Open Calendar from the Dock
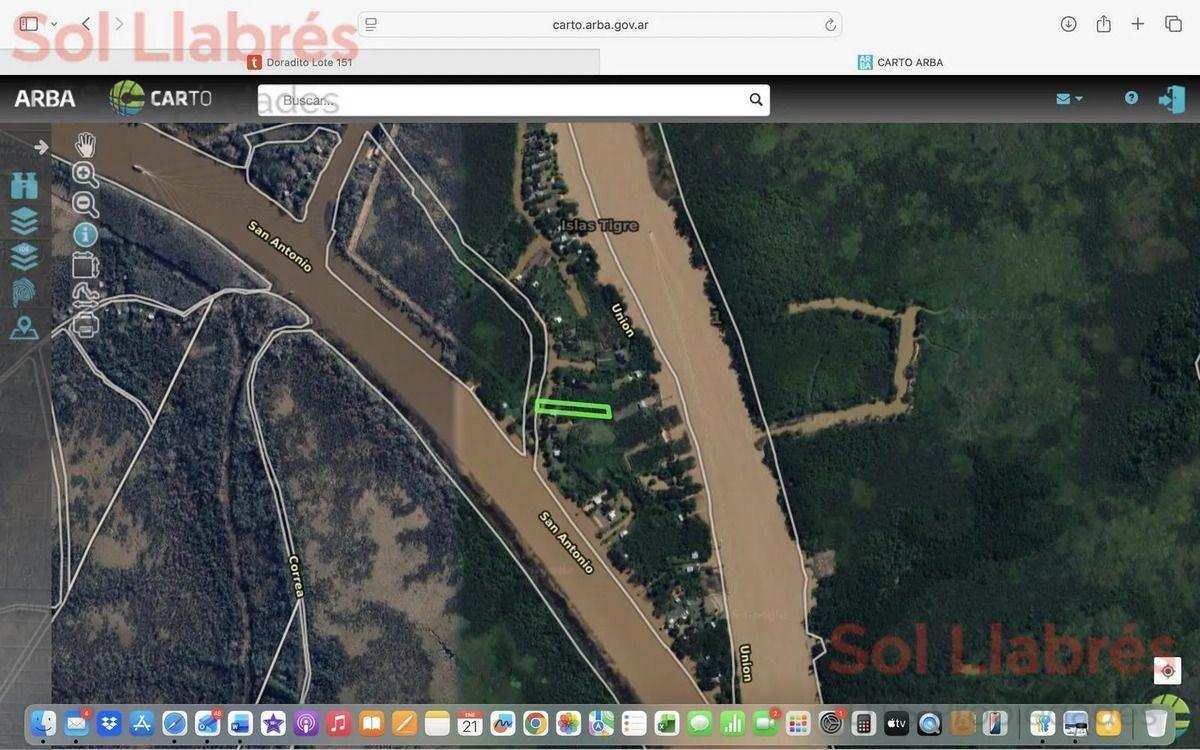Screen dimensions: 1200x750 pos(470,722)
